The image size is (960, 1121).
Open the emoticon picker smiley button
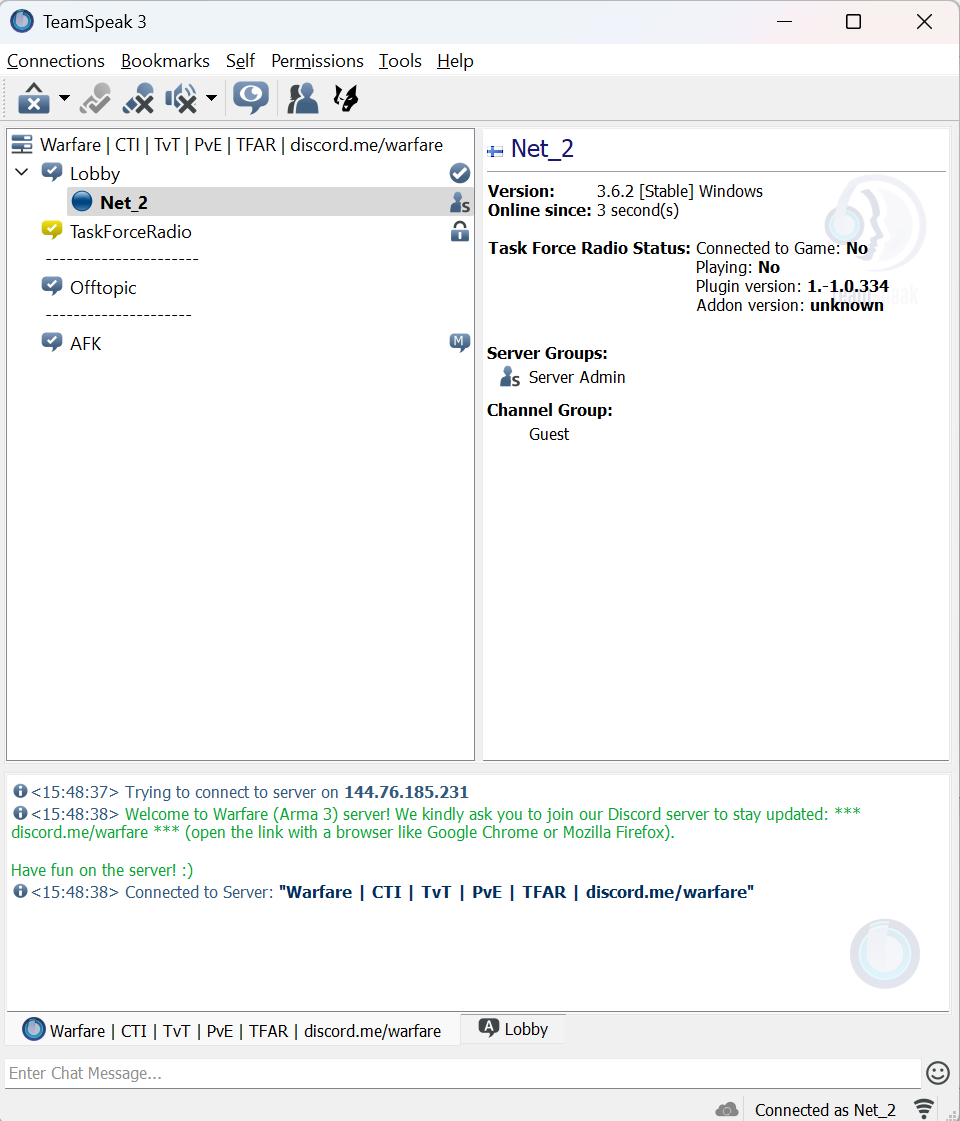[938, 1072]
